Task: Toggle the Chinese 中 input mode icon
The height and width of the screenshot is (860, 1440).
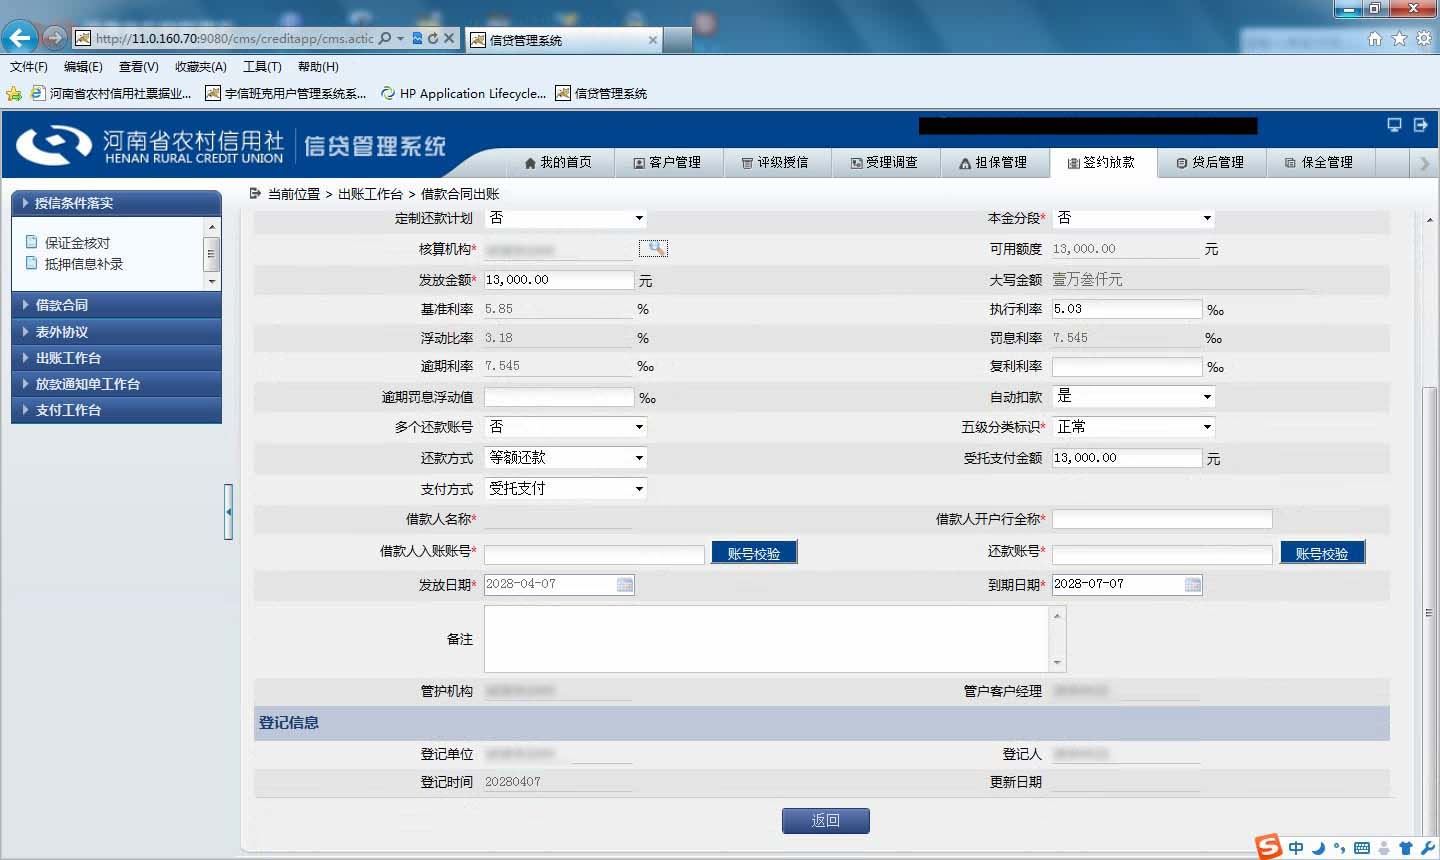Action: point(1296,848)
